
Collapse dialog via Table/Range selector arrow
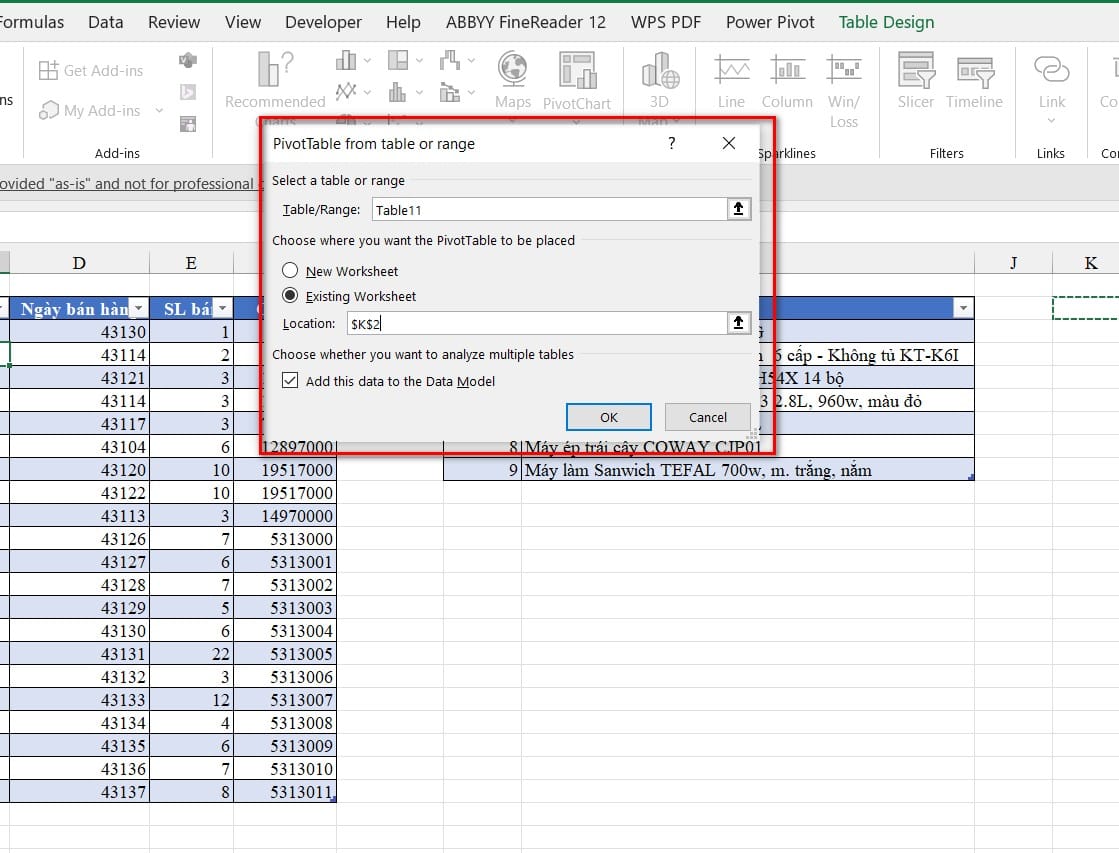(739, 208)
